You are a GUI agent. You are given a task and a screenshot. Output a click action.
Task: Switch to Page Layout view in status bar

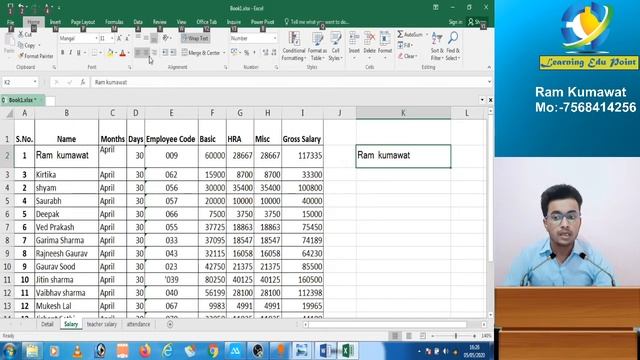pos(409,336)
